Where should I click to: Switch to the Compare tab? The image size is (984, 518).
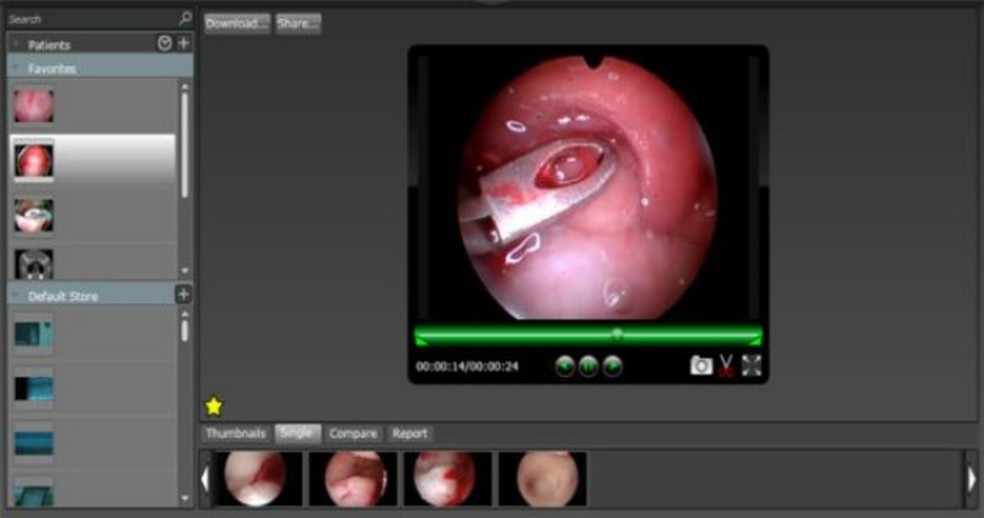click(x=353, y=434)
